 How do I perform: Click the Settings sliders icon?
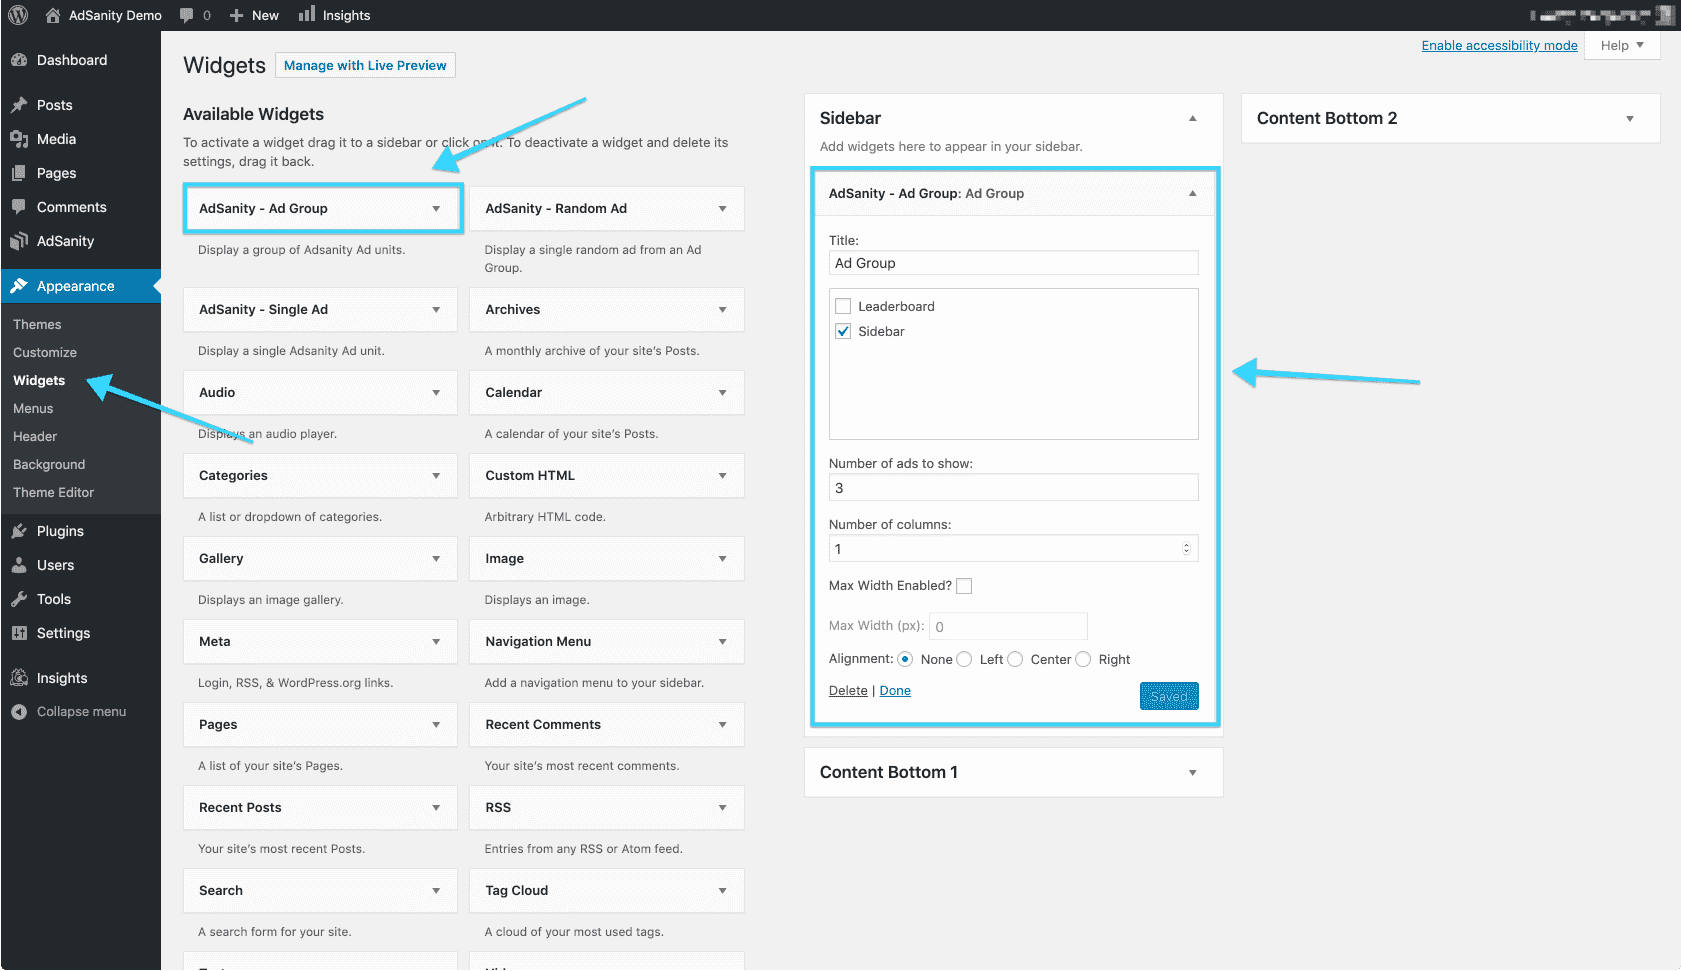(x=19, y=633)
